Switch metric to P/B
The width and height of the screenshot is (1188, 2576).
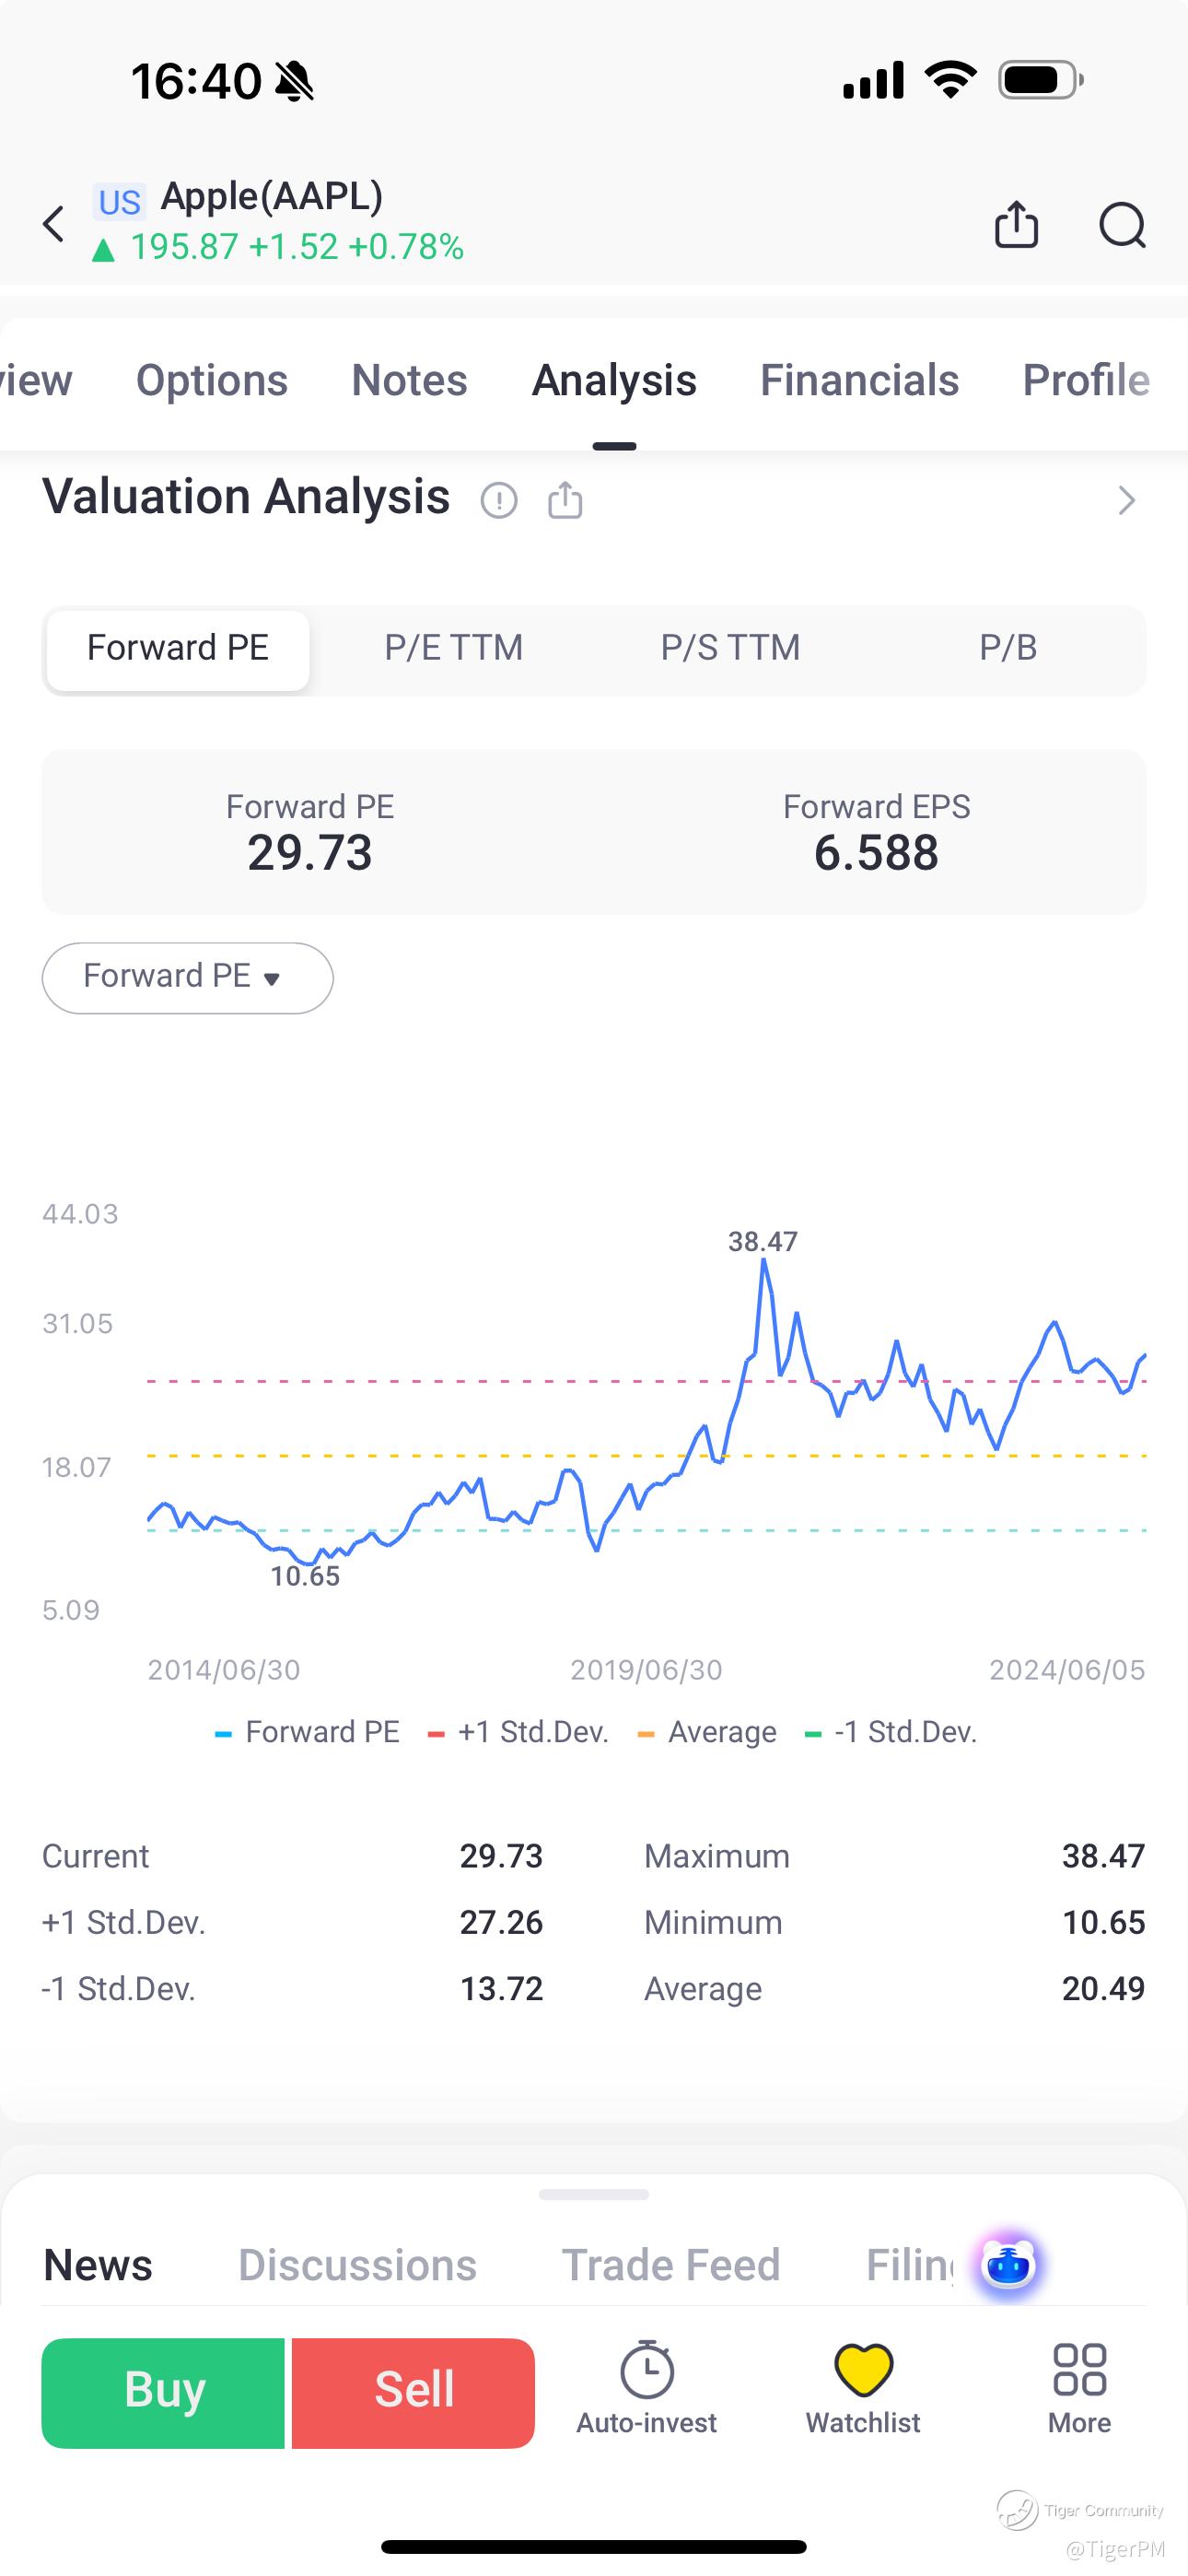(x=1008, y=648)
